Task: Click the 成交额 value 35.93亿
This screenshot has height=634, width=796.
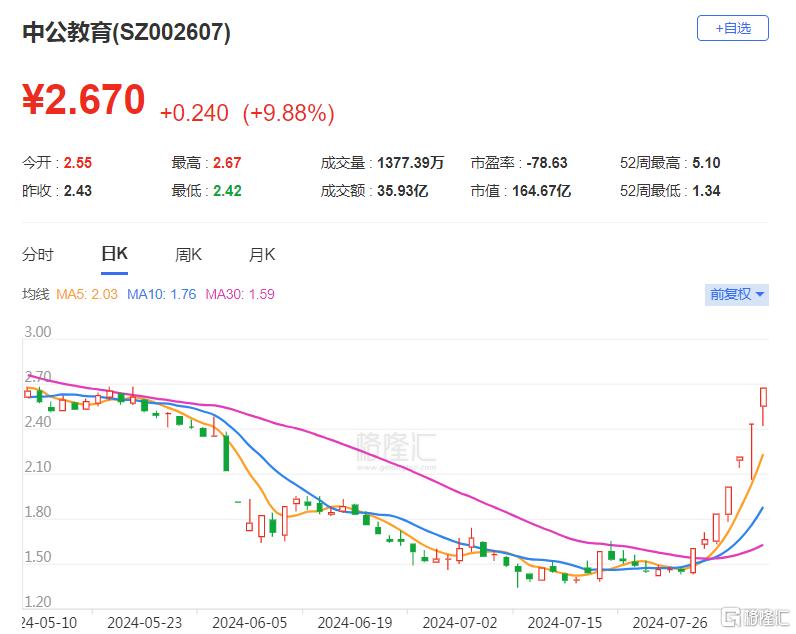Action: (x=403, y=191)
